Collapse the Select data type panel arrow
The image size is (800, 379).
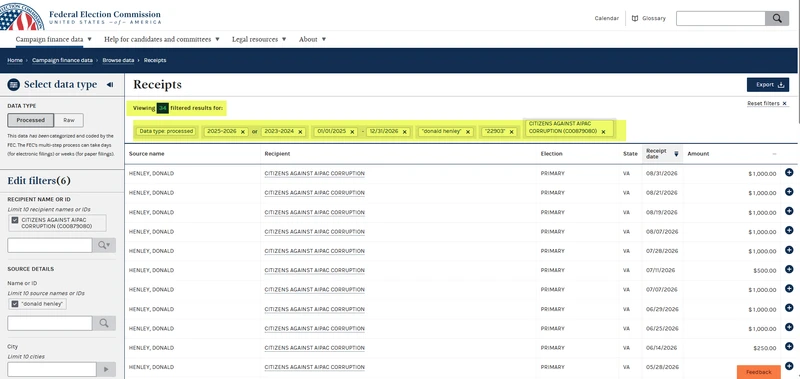click(110, 85)
